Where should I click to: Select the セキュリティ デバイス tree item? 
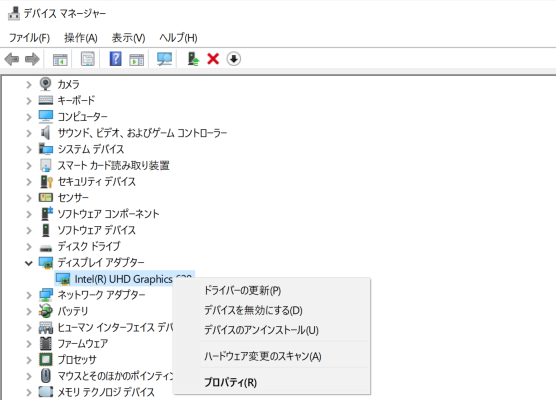point(96,182)
